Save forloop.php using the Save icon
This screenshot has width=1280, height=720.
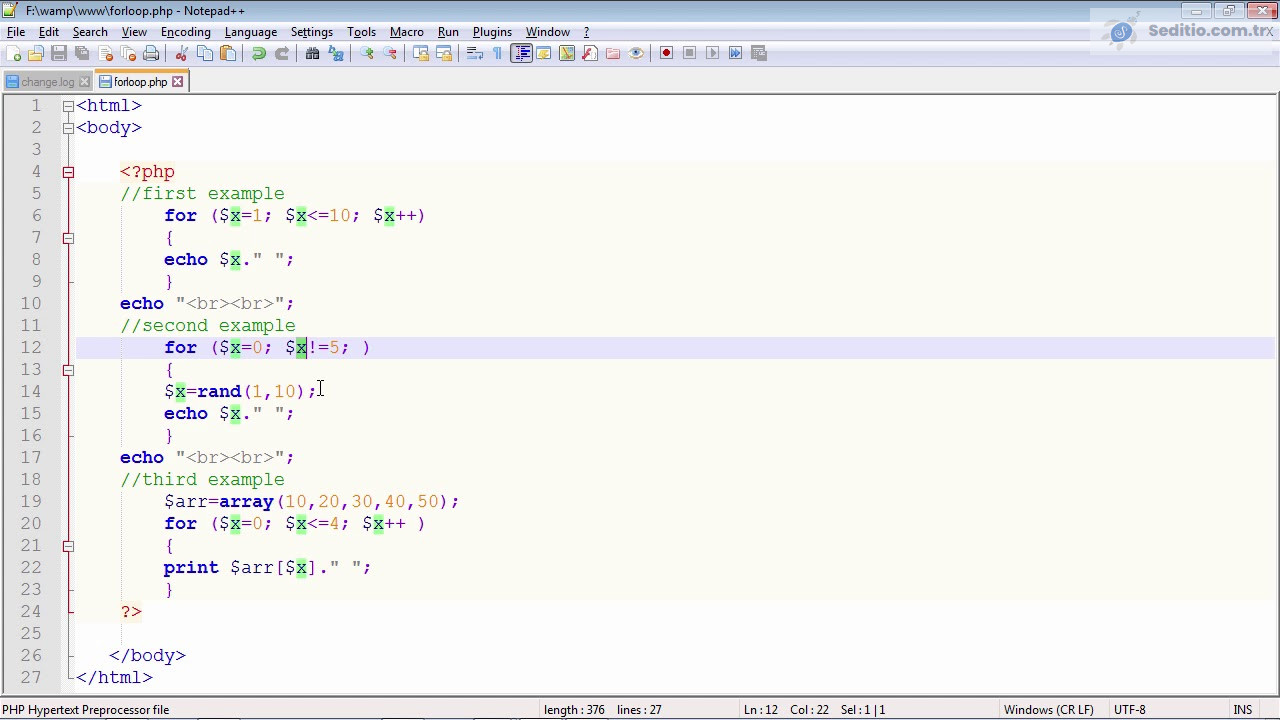(57, 53)
